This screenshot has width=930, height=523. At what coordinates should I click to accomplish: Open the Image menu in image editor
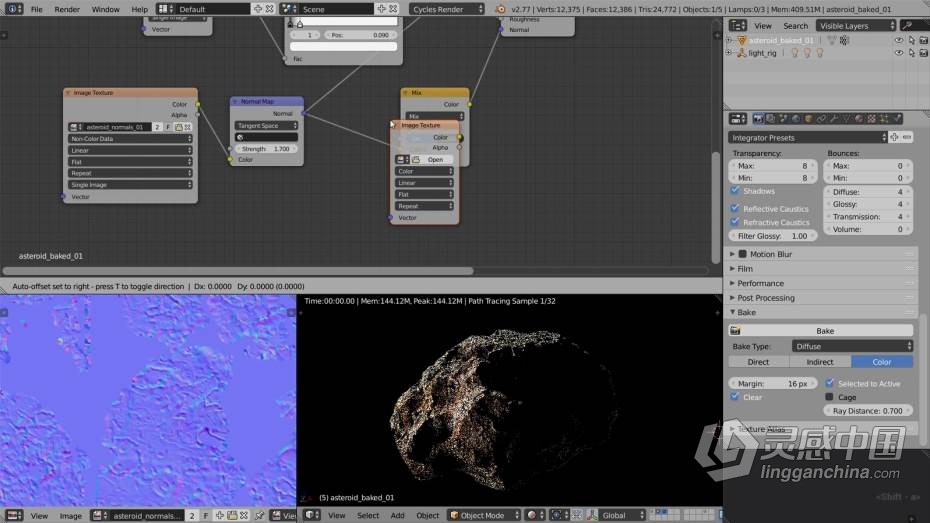(x=71, y=516)
